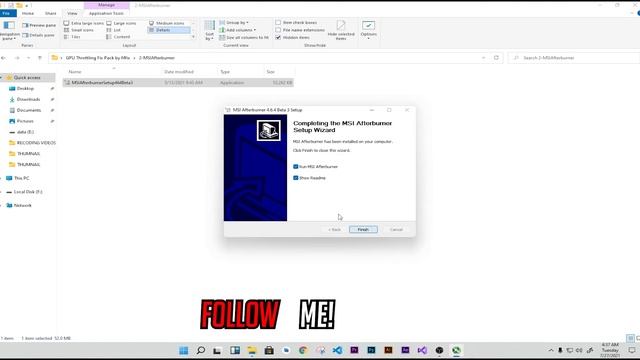Select MSIAfterburnerSetup file row

click(178, 82)
